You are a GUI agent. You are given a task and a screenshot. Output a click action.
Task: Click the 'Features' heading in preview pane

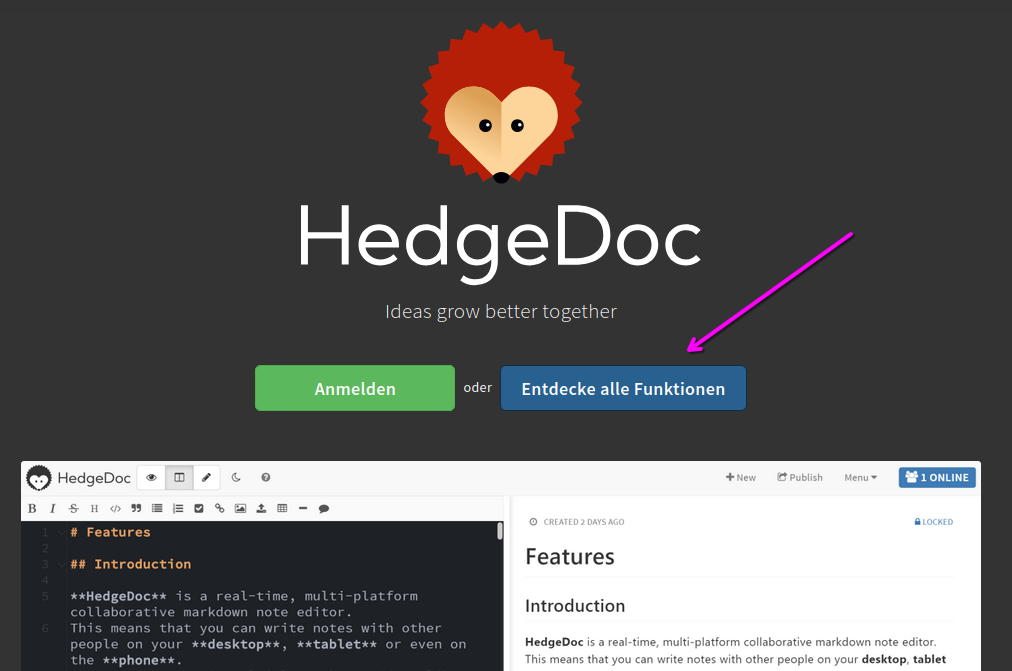(570, 557)
